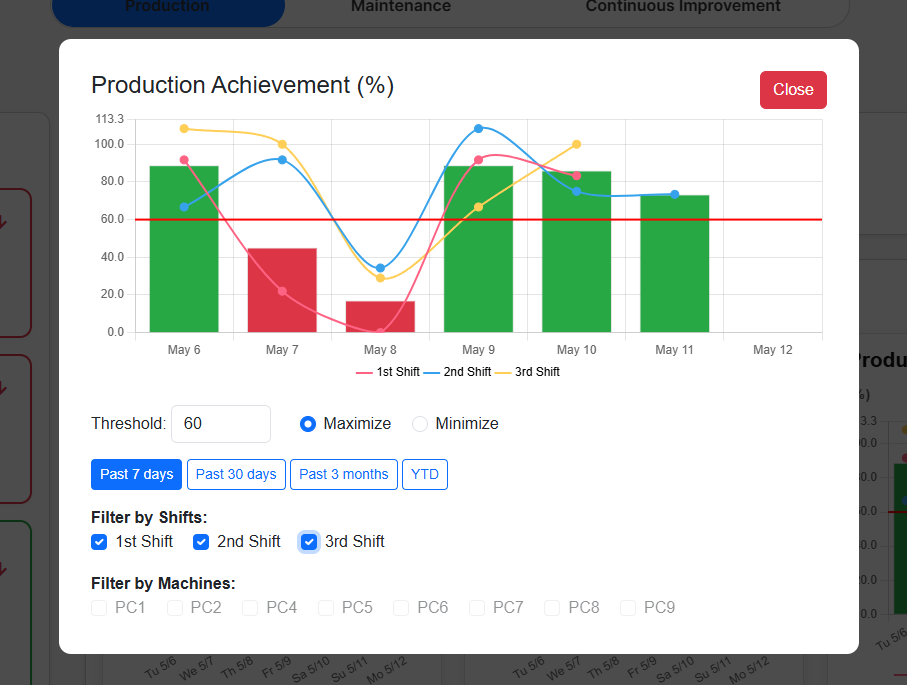Uncheck the 3rd Shift filter checkbox
Image resolution: width=907 pixels, height=685 pixels.
[309, 542]
